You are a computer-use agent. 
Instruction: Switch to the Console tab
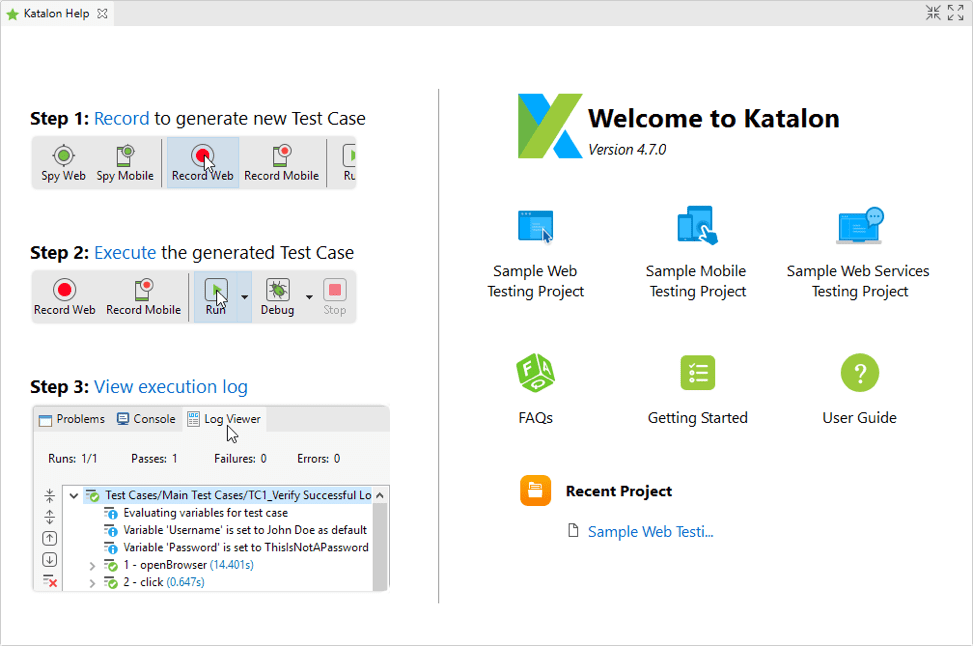point(146,419)
